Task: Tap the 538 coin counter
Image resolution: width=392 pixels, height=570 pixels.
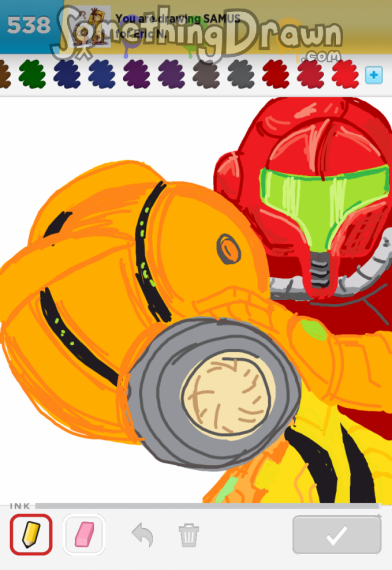Action: [x=29, y=25]
